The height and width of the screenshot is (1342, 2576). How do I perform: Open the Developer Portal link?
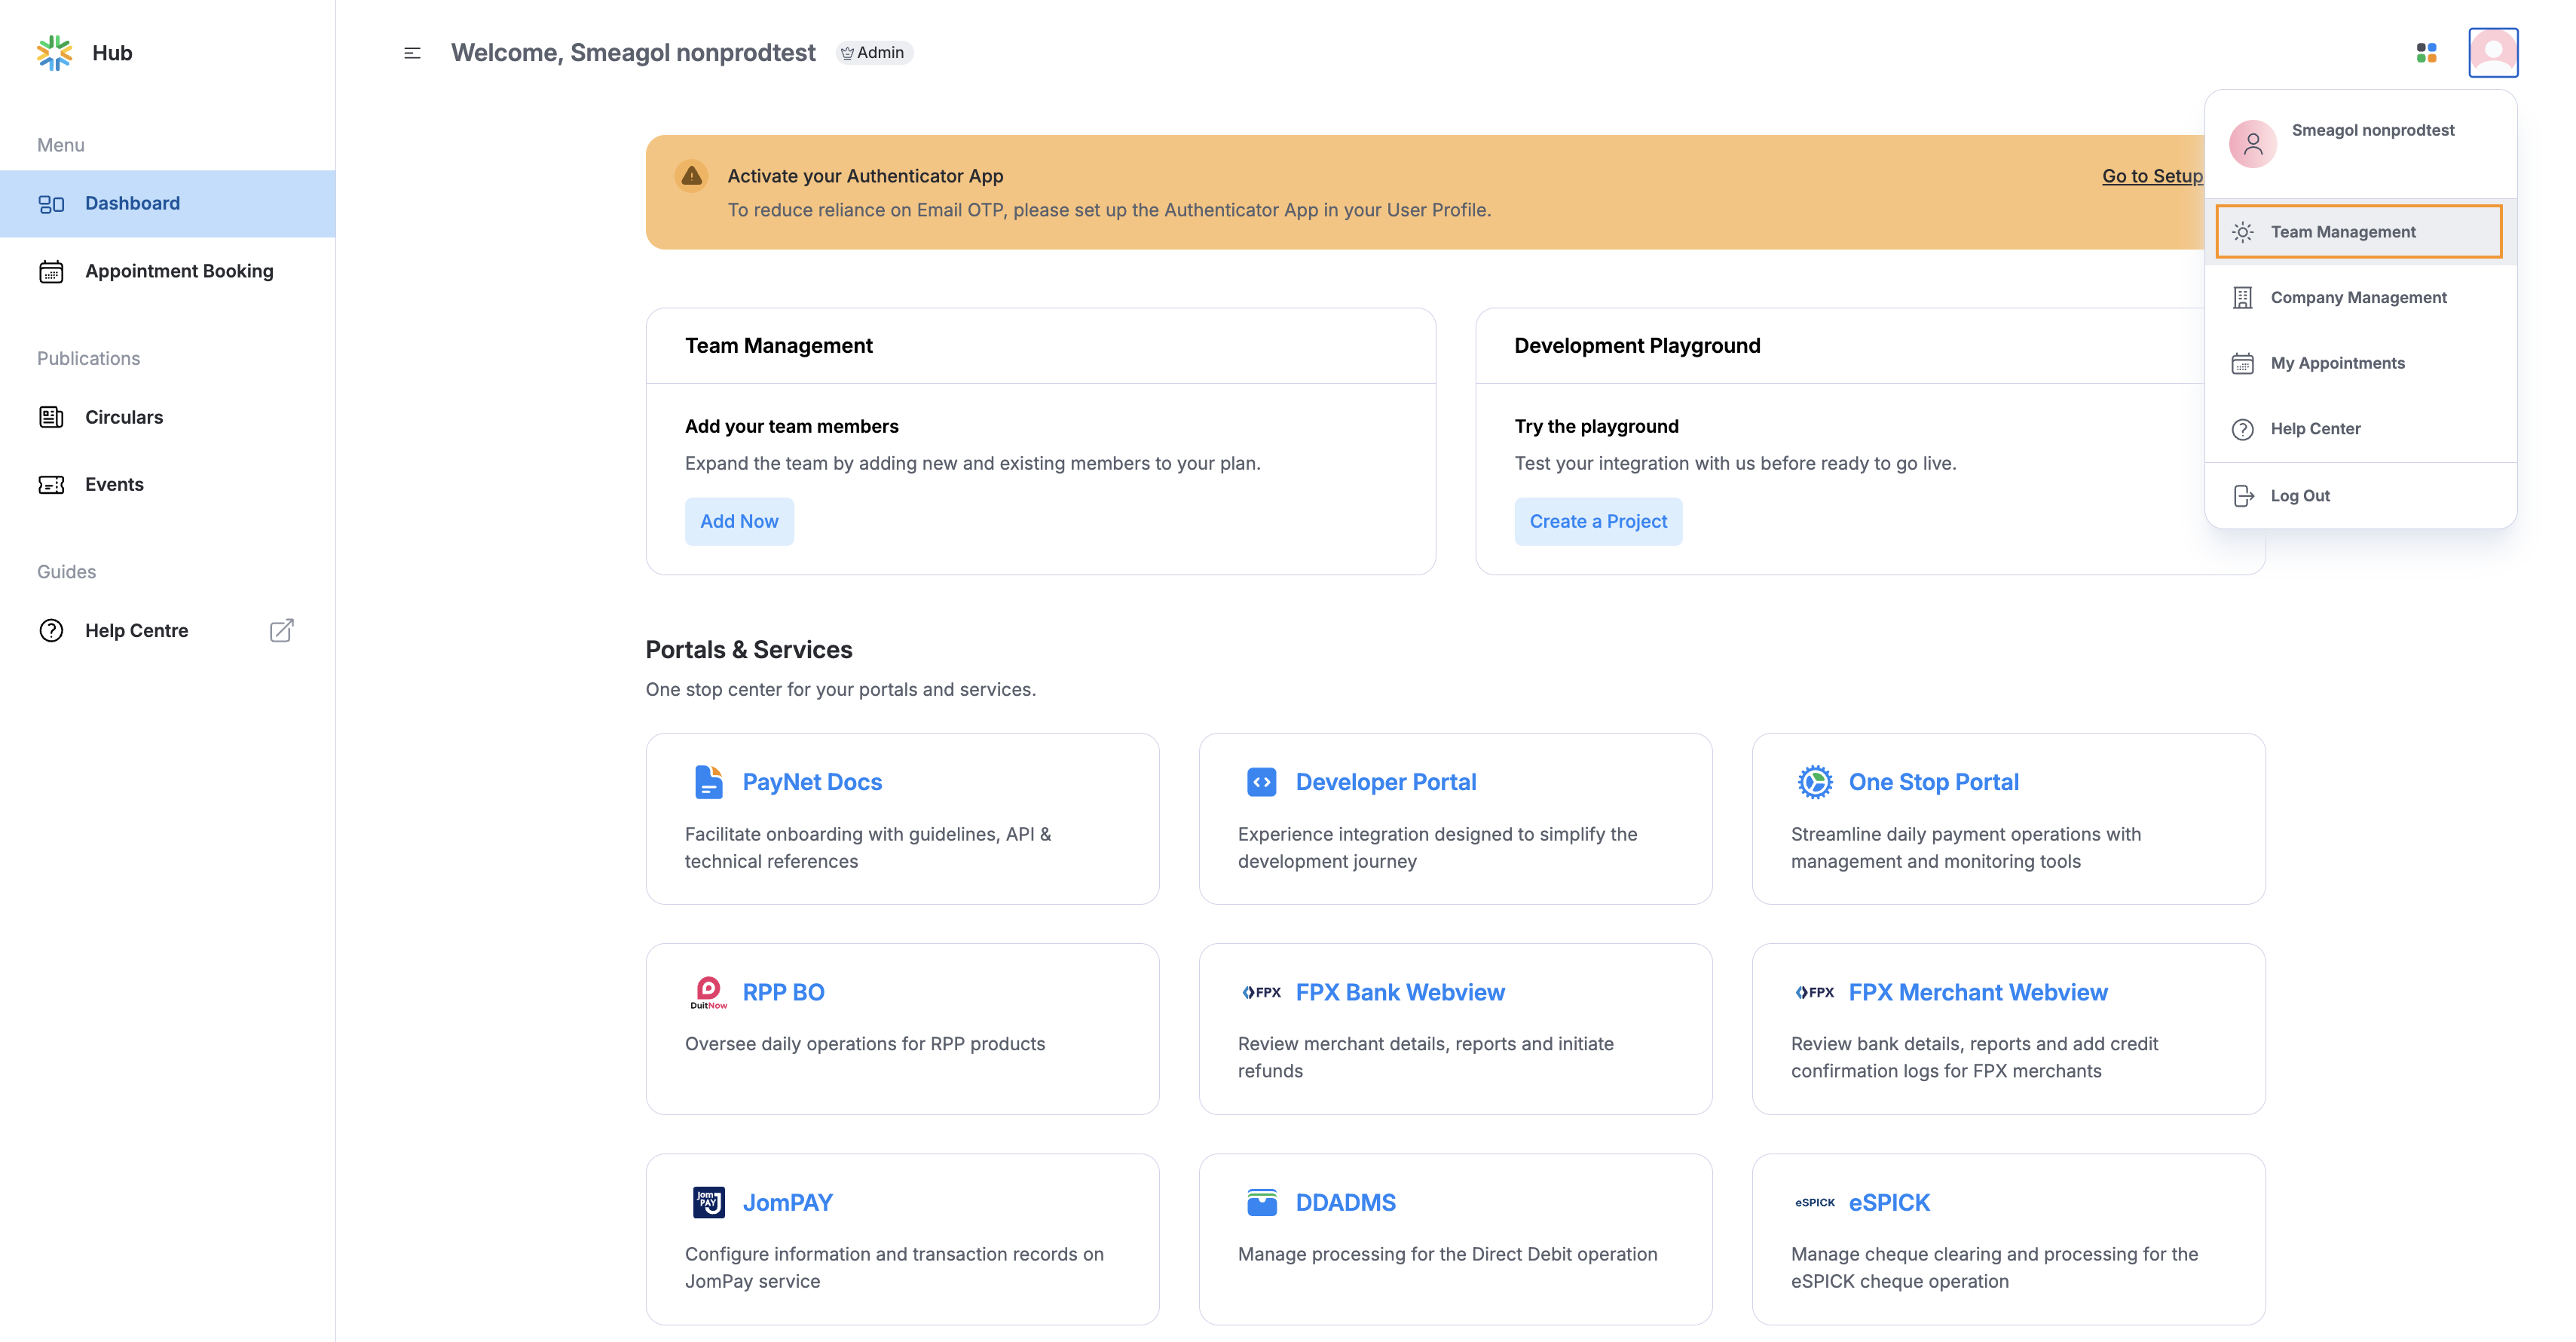click(x=1386, y=782)
